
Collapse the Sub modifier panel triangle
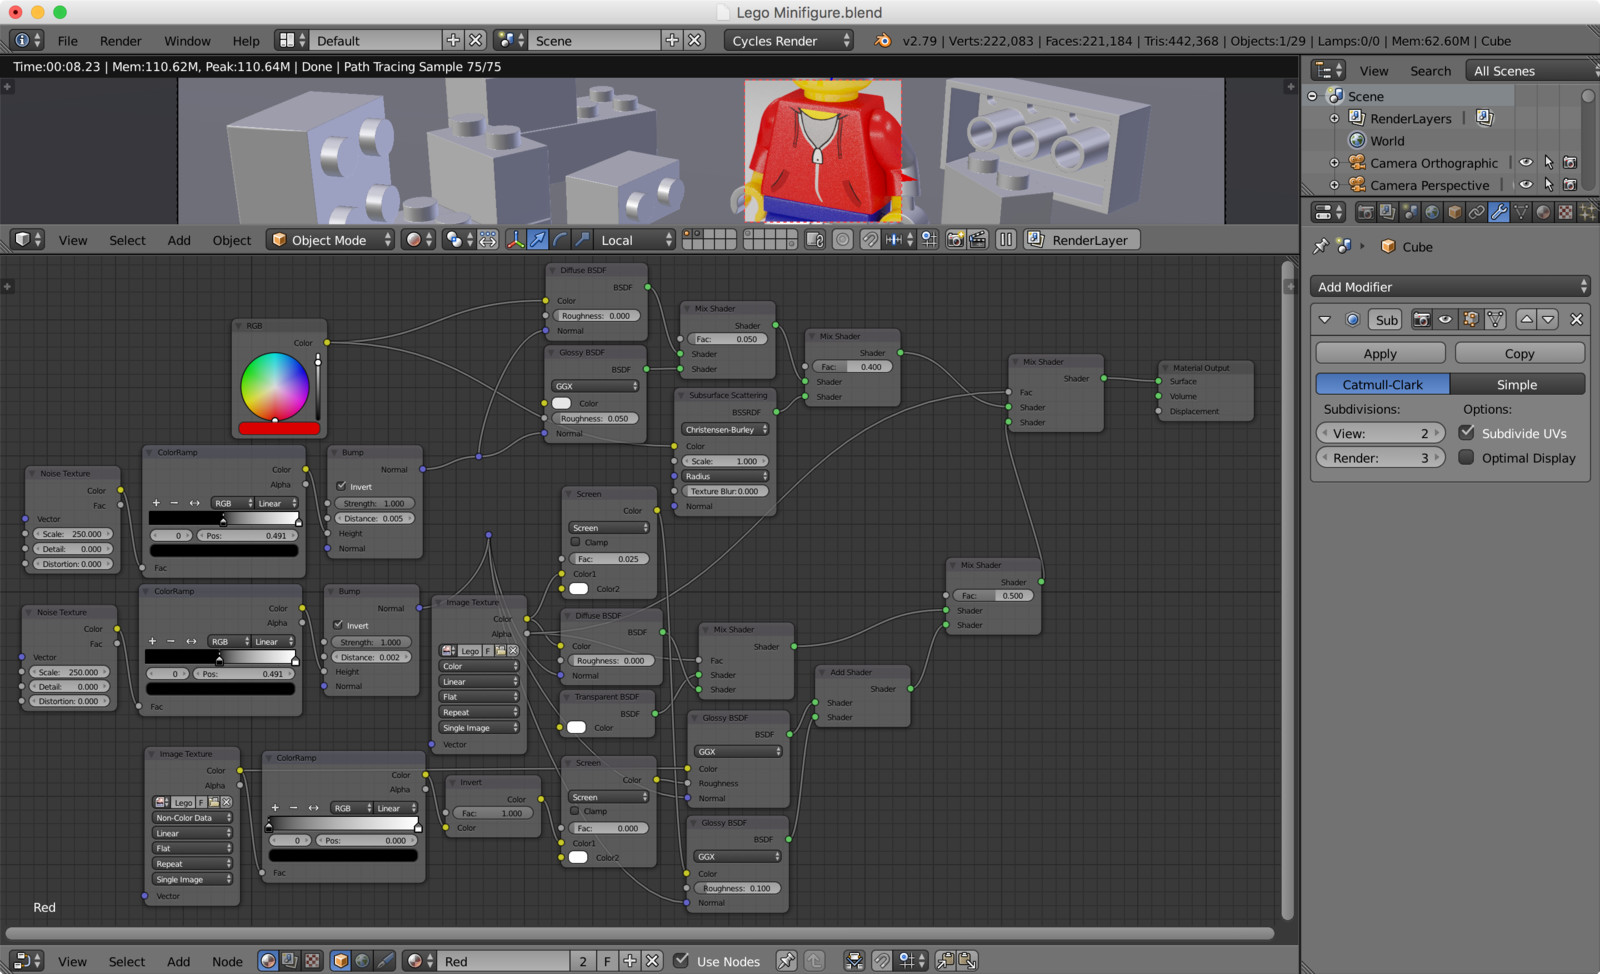click(x=1325, y=319)
